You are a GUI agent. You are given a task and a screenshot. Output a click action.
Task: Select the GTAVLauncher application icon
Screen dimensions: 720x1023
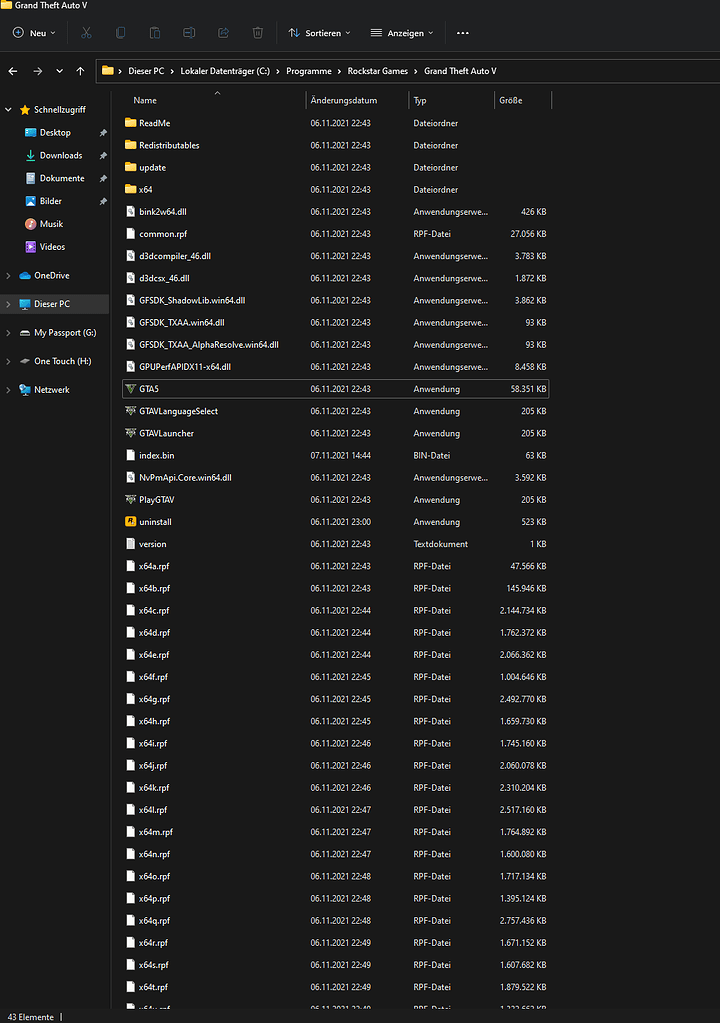(130, 433)
